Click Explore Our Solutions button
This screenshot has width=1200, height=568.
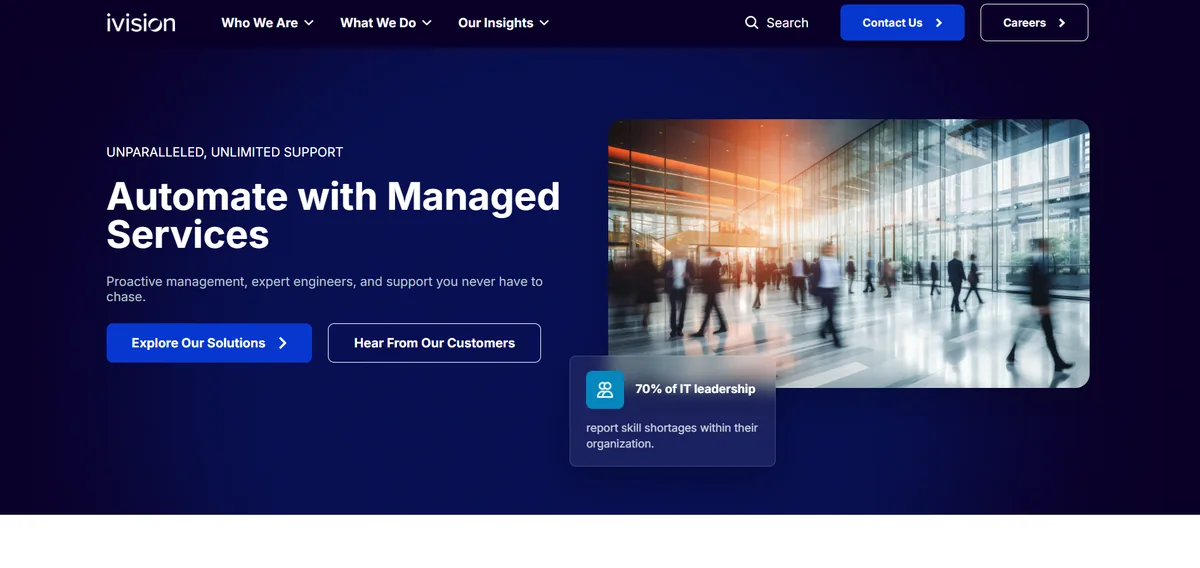(209, 343)
